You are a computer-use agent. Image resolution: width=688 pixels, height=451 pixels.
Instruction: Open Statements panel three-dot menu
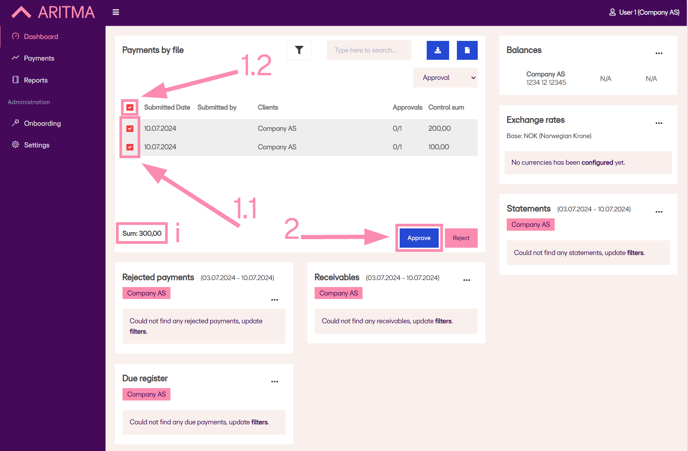(659, 212)
